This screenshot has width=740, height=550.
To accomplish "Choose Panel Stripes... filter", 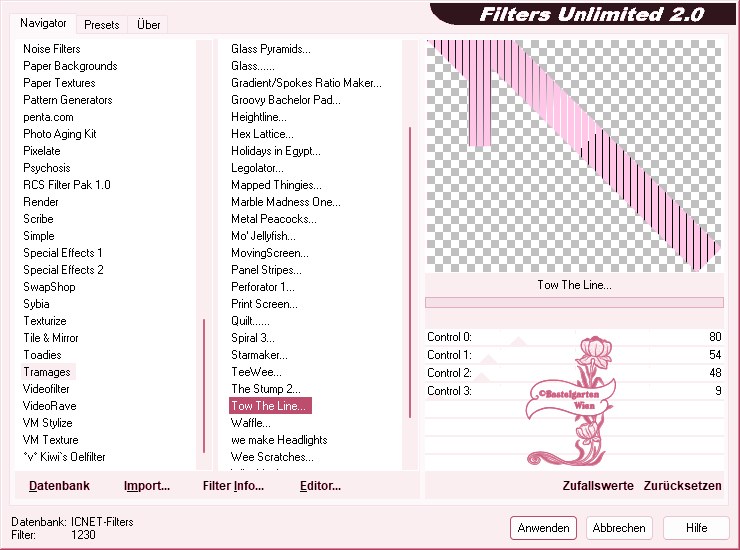I will (266, 270).
